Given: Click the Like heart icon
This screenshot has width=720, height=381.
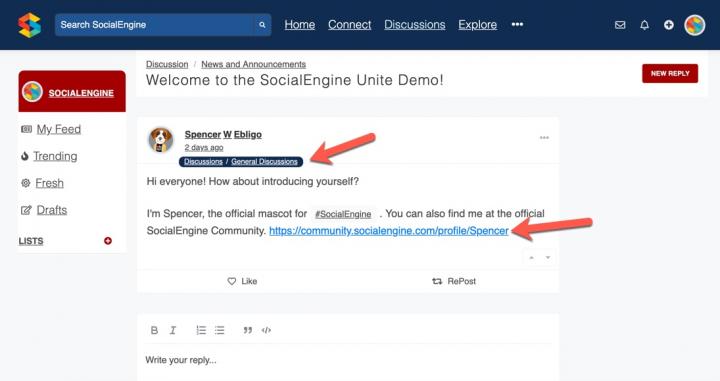Looking at the screenshot, I should (x=232, y=281).
